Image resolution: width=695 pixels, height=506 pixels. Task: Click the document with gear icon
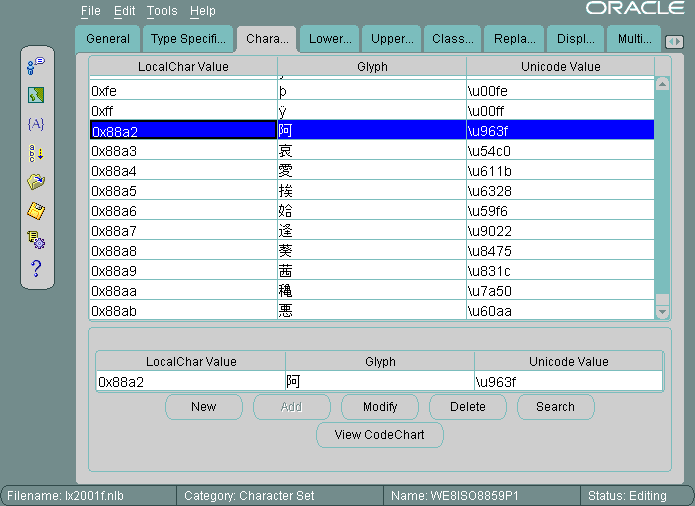coord(36,239)
